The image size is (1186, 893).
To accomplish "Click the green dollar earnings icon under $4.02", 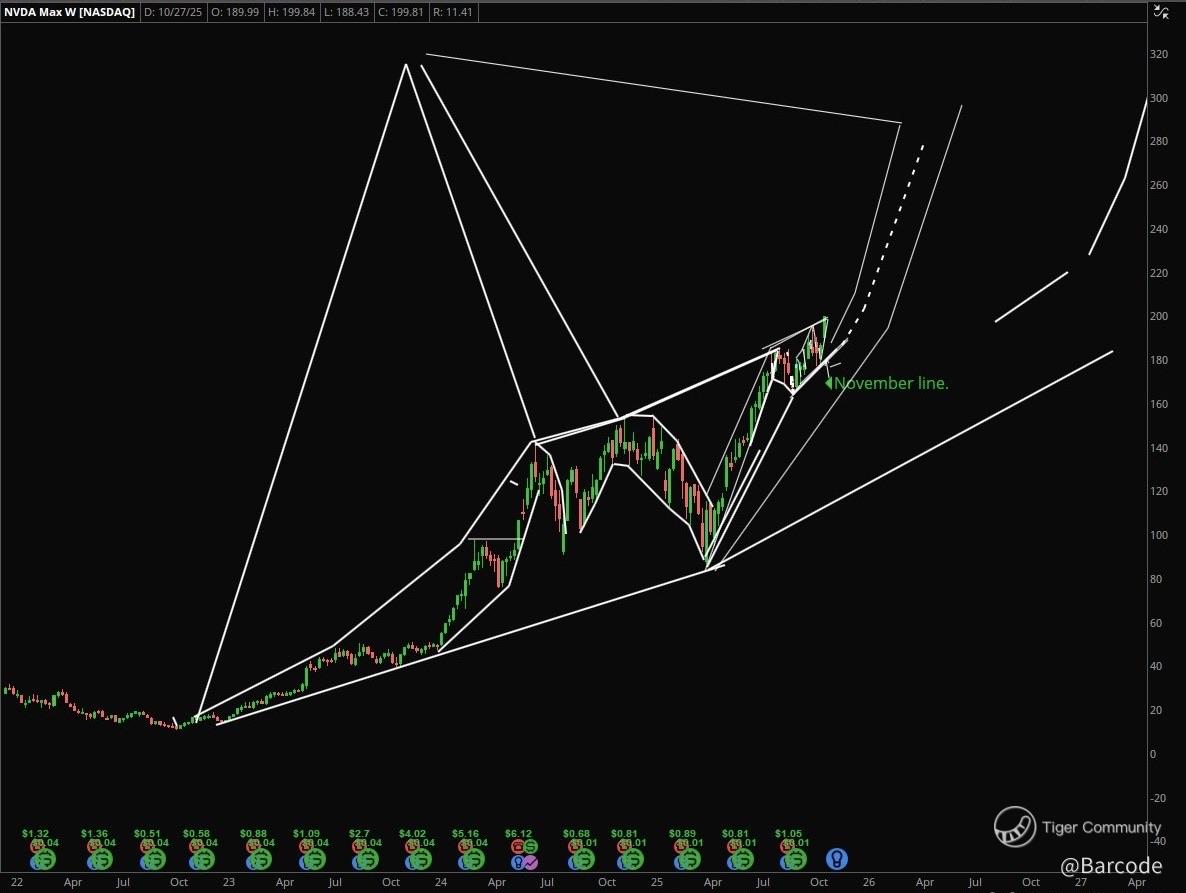I will click(420, 860).
